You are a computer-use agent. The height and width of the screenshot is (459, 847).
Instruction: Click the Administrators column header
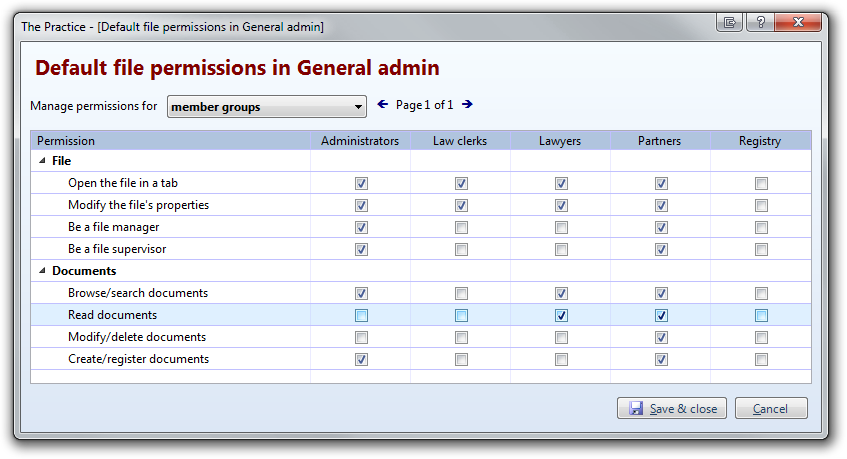[360, 140]
